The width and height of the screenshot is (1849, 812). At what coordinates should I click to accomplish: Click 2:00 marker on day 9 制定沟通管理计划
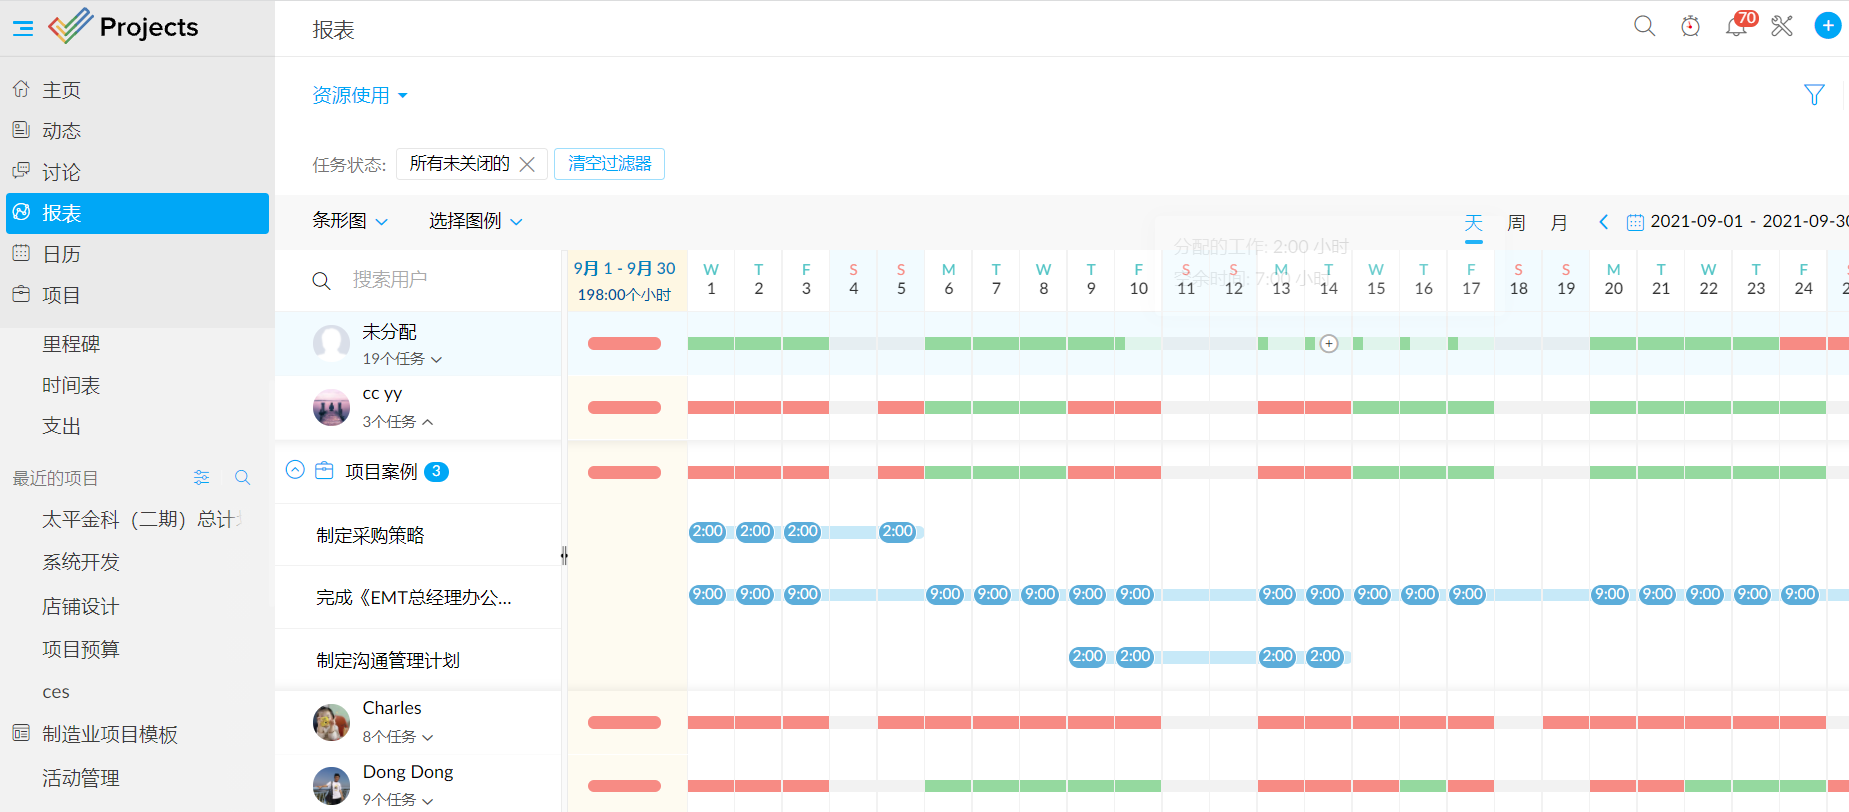point(1088,656)
